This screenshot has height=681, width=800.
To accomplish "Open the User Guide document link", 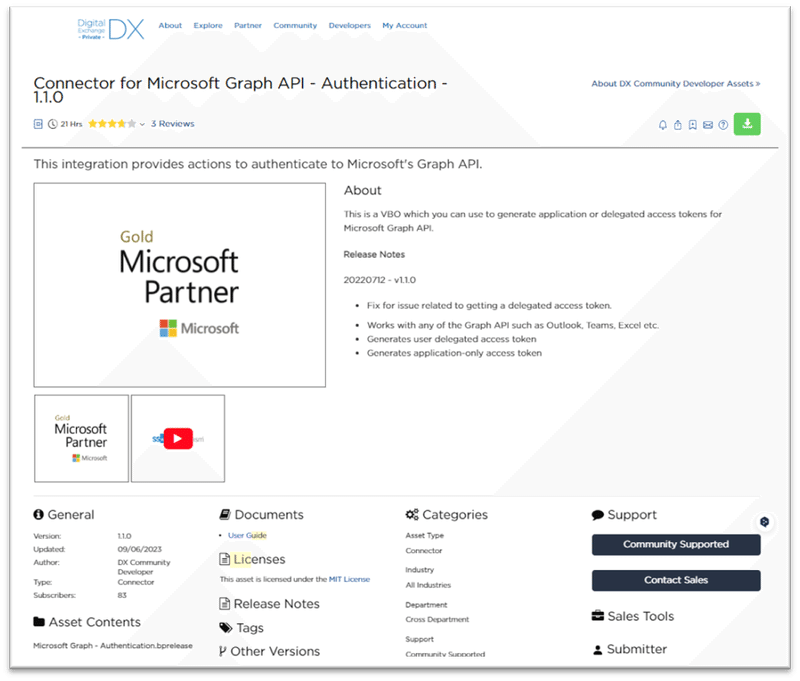I will (247, 535).
